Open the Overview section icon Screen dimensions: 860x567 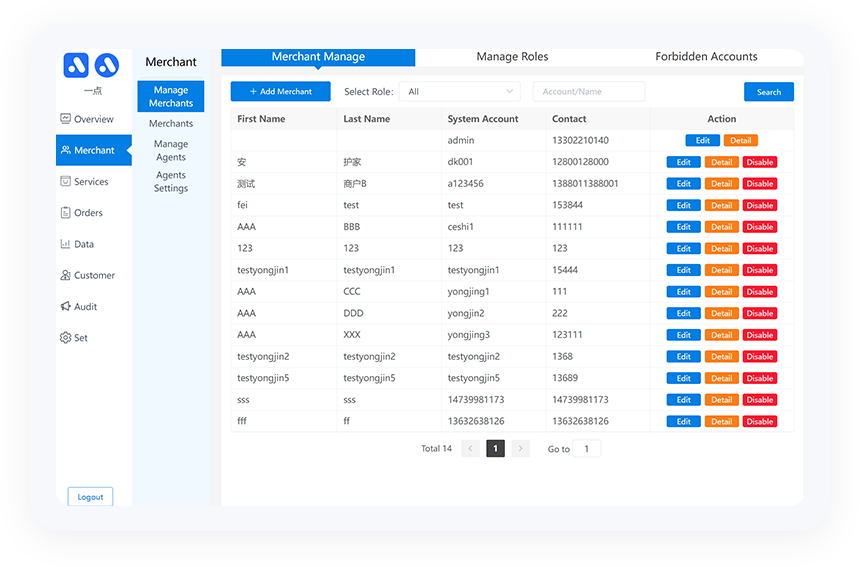pyautogui.click(x=66, y=119)
